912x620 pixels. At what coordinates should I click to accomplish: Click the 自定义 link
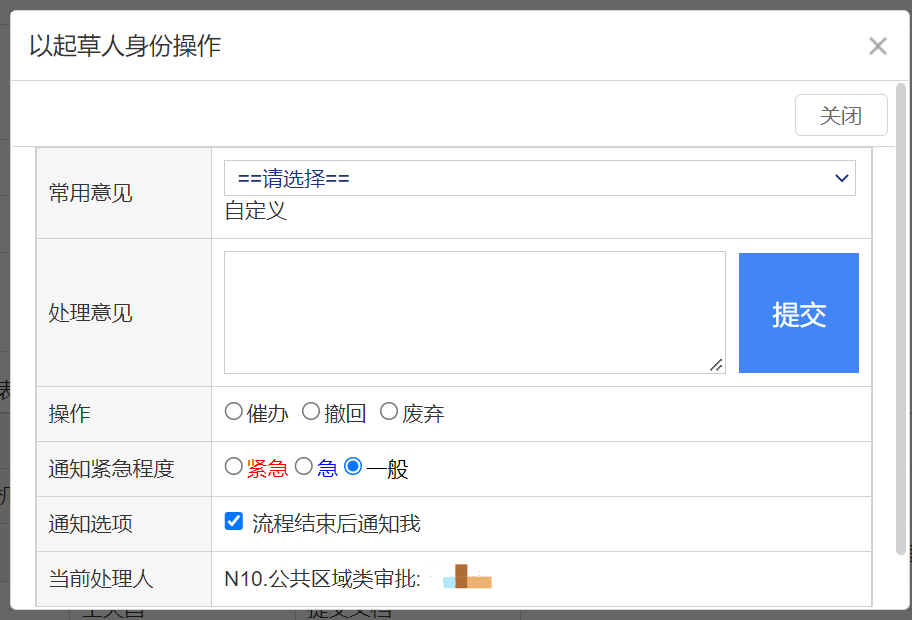[x=255, y=211]
